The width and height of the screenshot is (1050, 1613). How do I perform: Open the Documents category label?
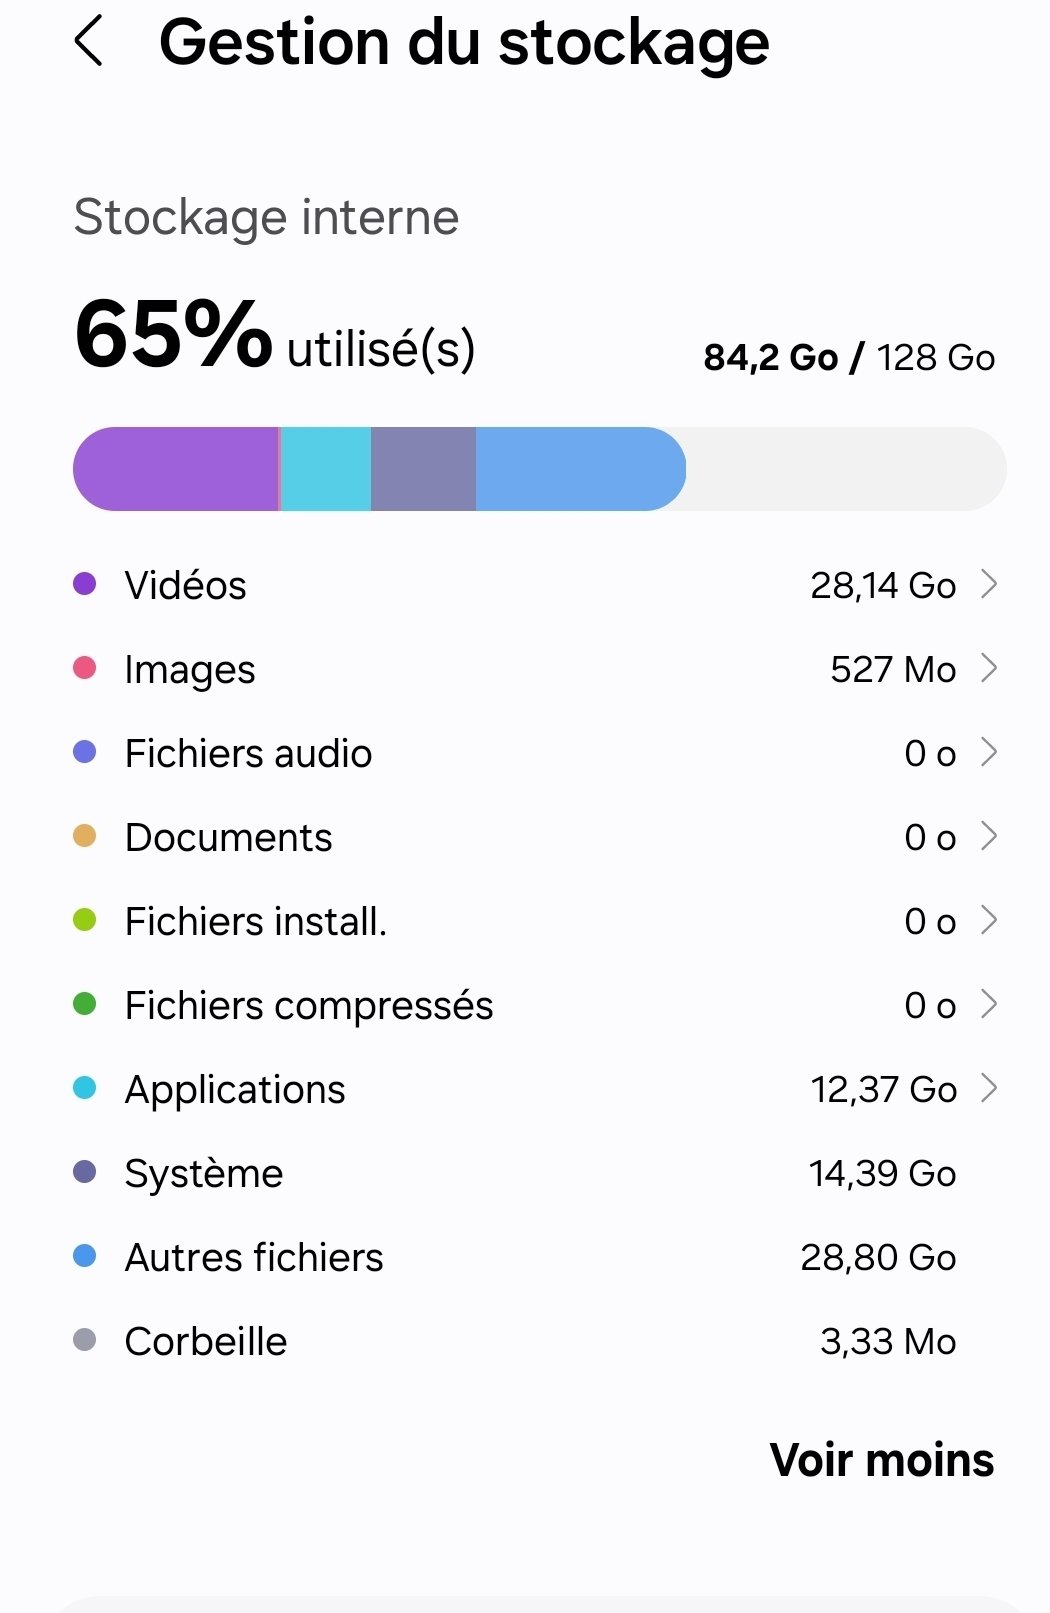tap(228, 837)
